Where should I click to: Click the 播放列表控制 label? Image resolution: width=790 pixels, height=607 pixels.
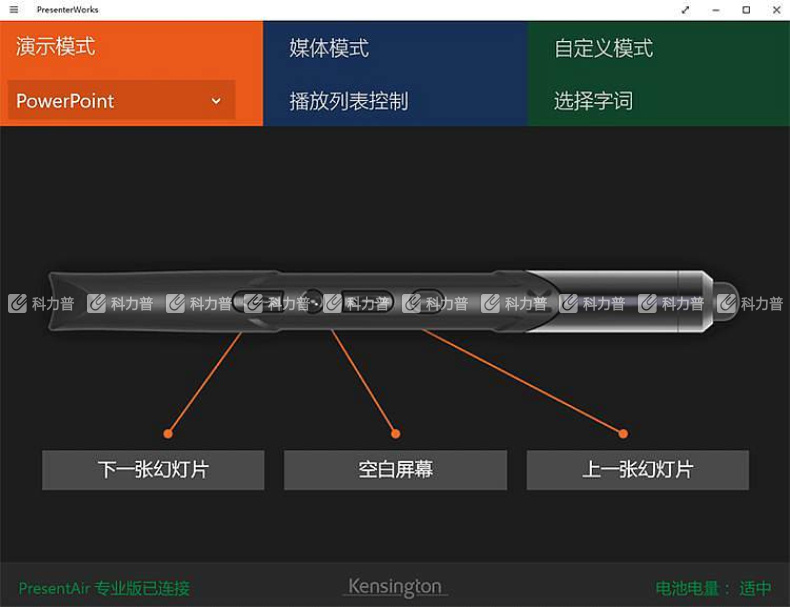click(x=349, y=101)
